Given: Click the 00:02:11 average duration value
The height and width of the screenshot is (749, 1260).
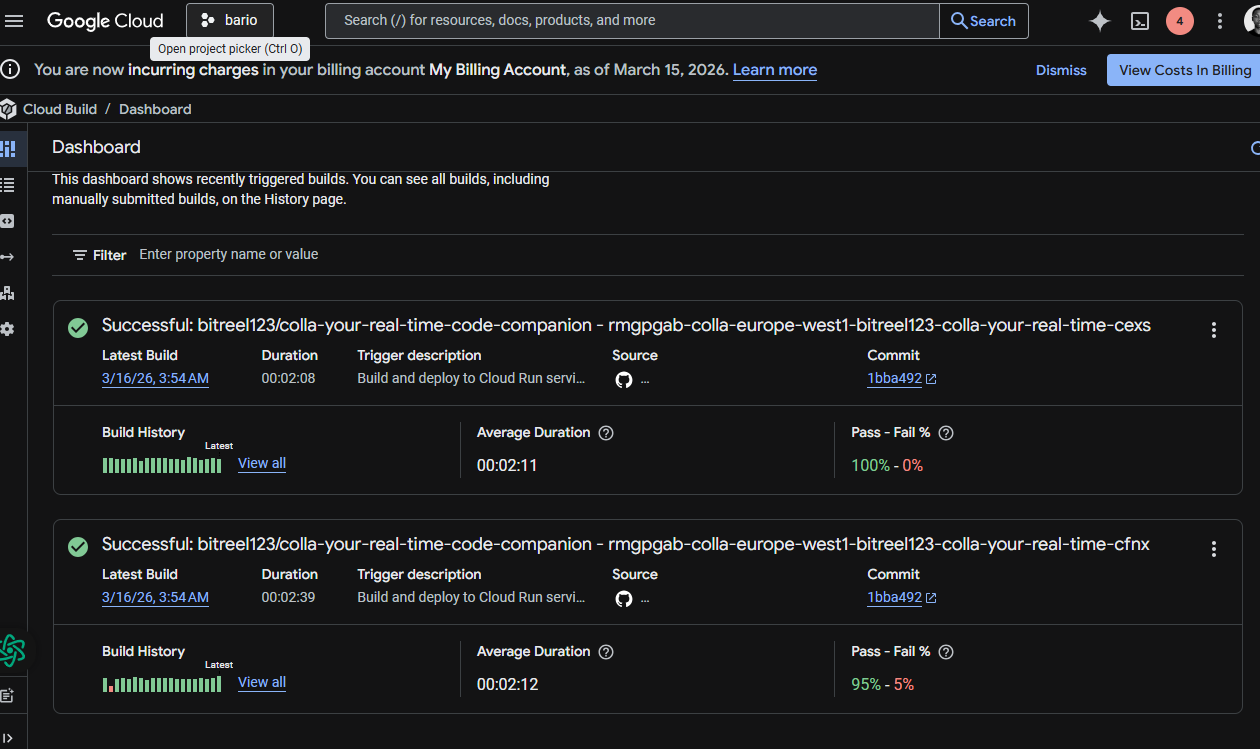Looking at the screenshot, I should (507, 466).
